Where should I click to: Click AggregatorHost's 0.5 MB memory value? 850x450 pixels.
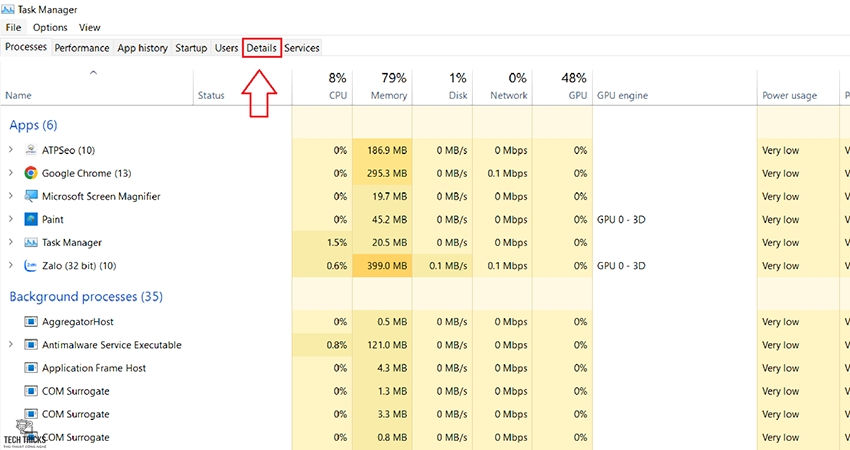coord(392,322)
